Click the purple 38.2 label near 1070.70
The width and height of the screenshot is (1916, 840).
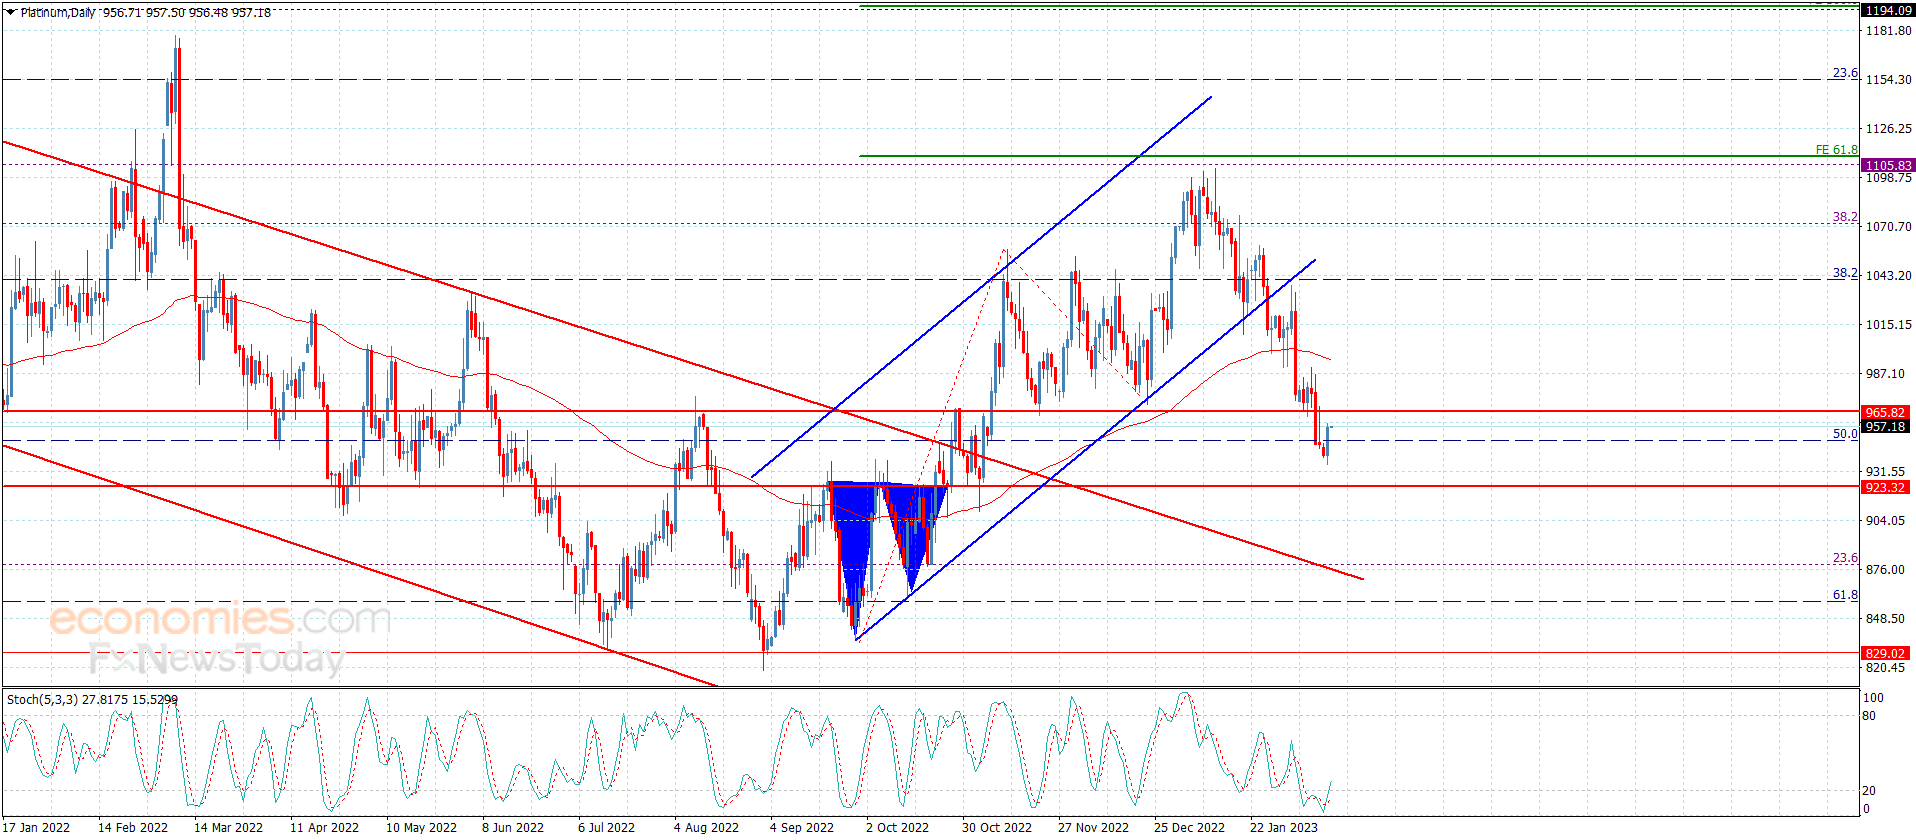(1845, 217)
